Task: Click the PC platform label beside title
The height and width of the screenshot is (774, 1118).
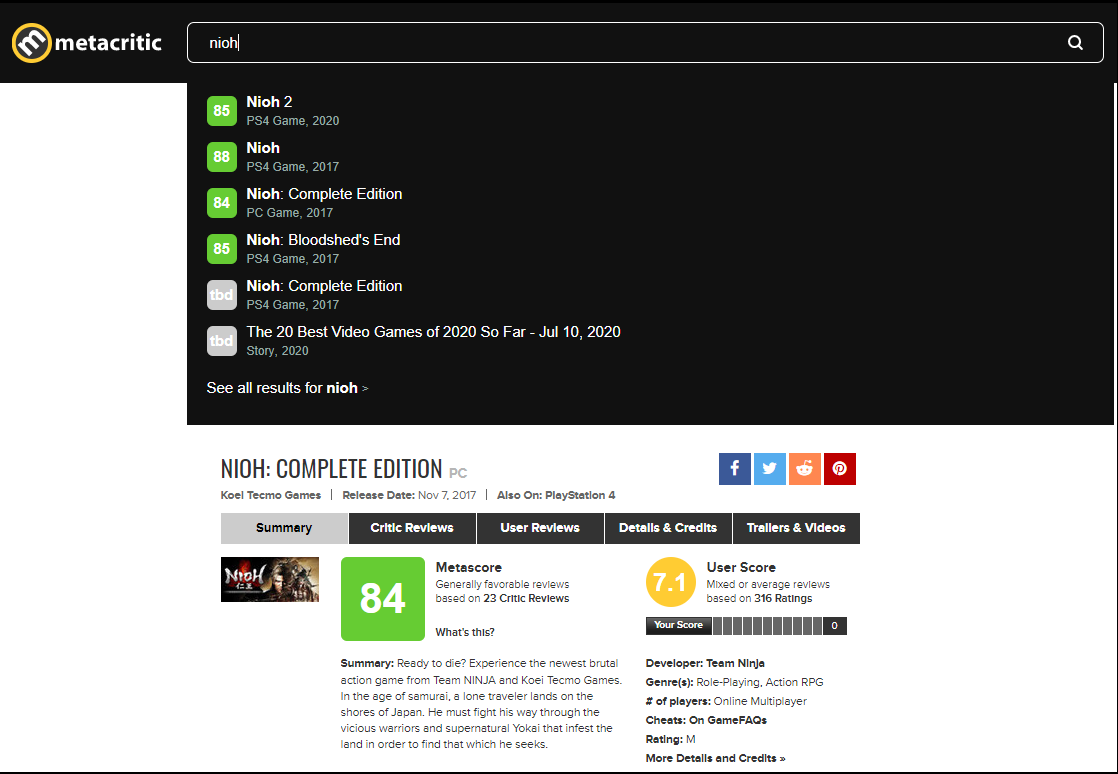Action: (x=458, y=473)
